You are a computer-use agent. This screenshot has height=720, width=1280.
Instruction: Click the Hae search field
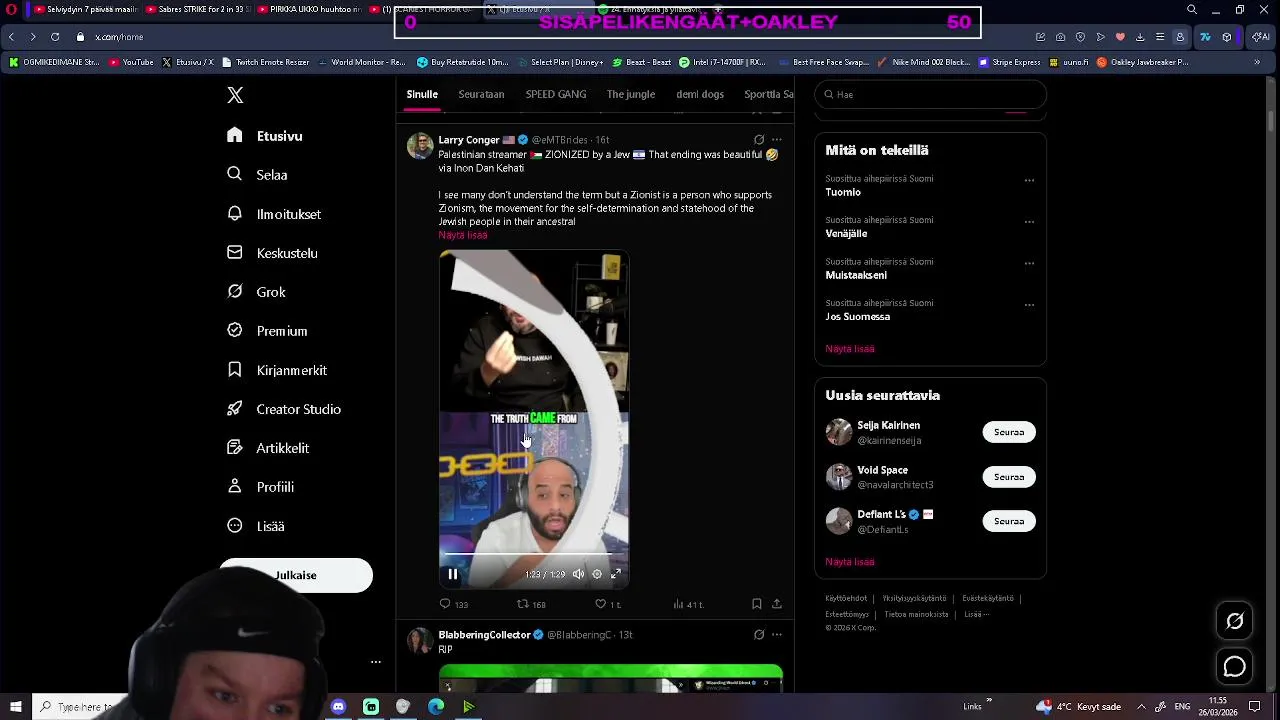point(930,94)
